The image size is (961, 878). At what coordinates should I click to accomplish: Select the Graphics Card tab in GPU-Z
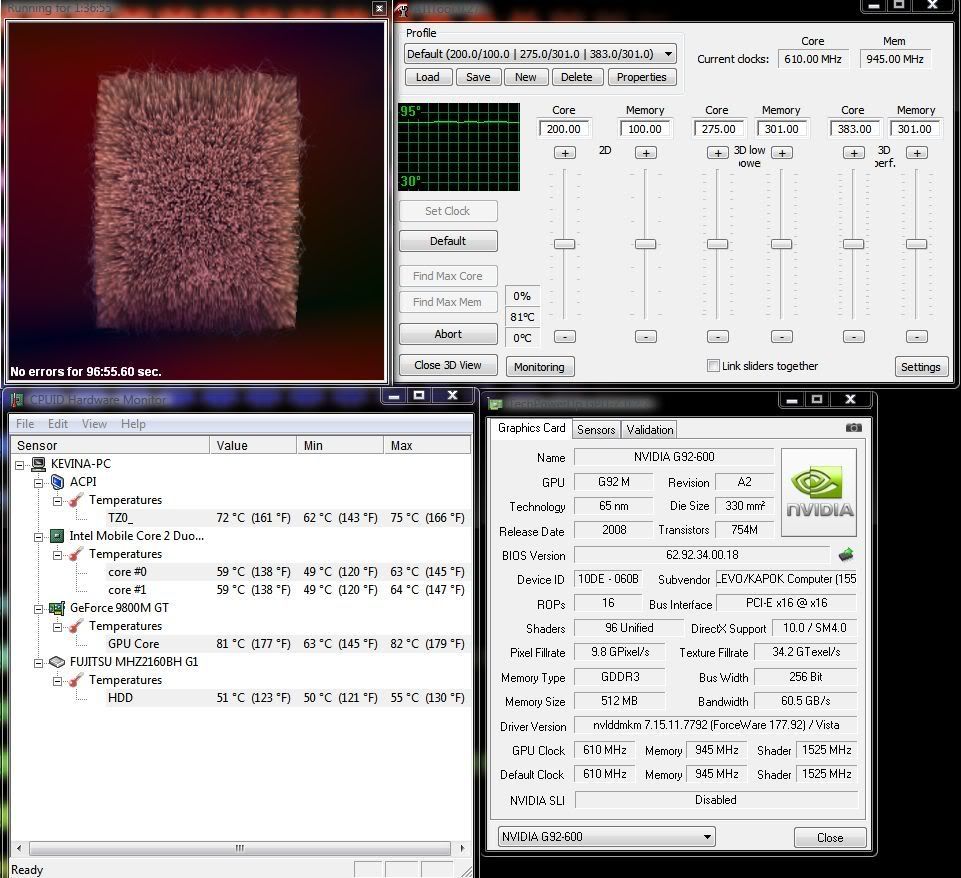[531, 428]
